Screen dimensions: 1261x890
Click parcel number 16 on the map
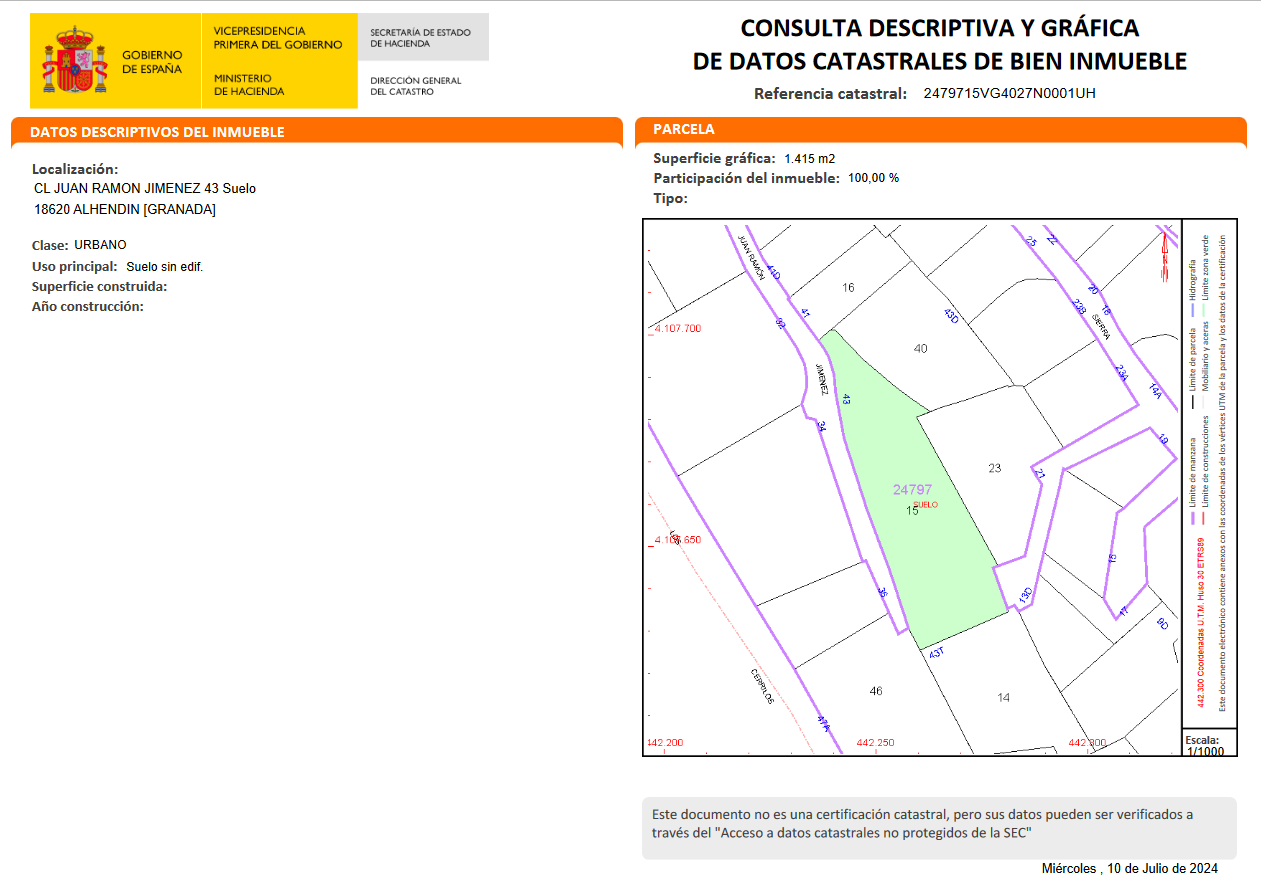(848, 288)
